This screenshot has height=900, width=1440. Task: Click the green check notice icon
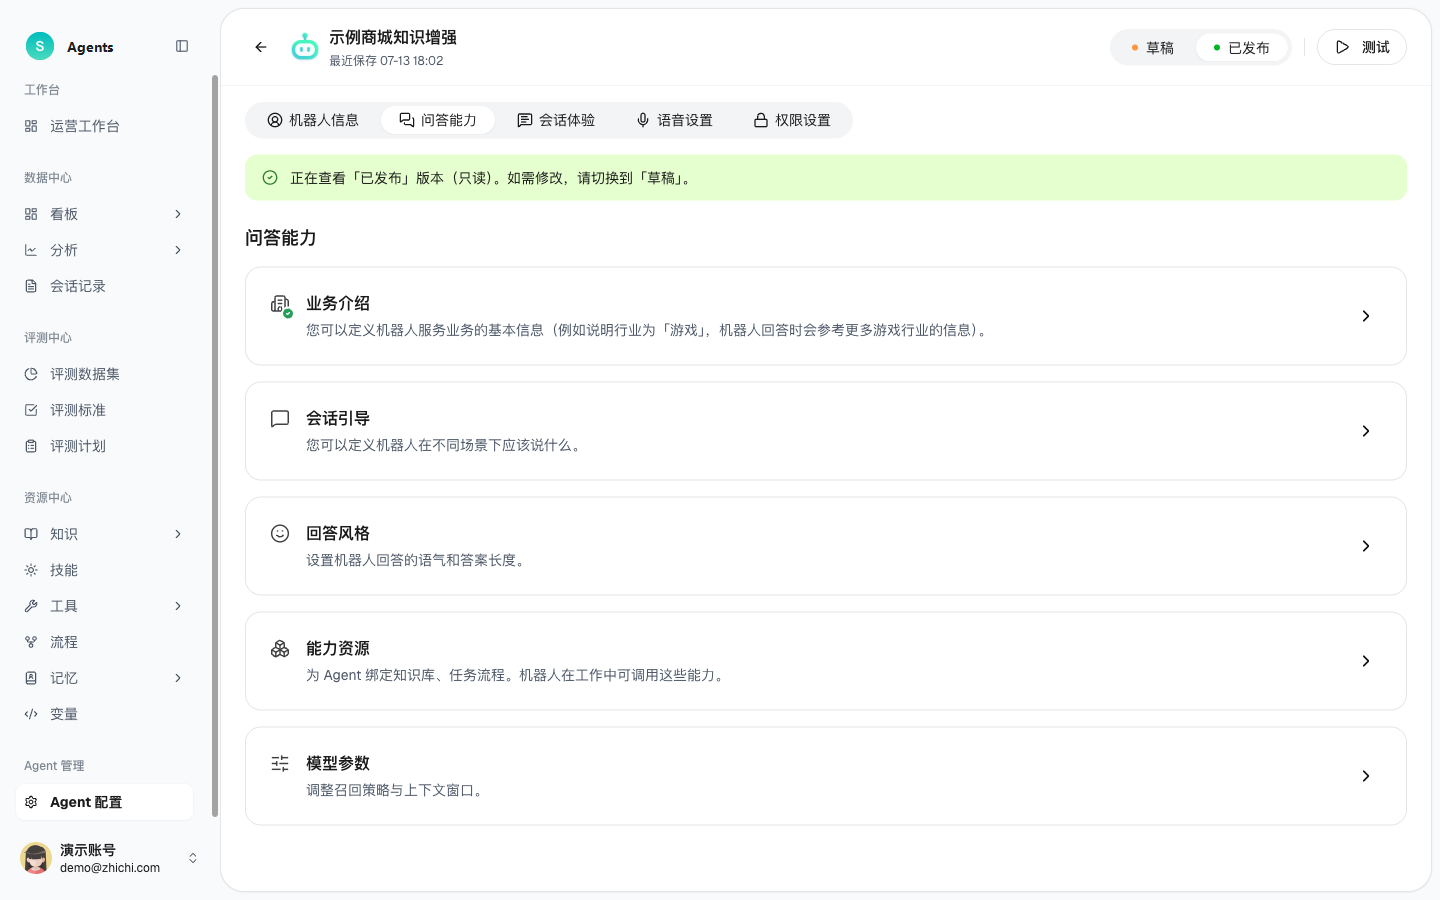(270, 178)
